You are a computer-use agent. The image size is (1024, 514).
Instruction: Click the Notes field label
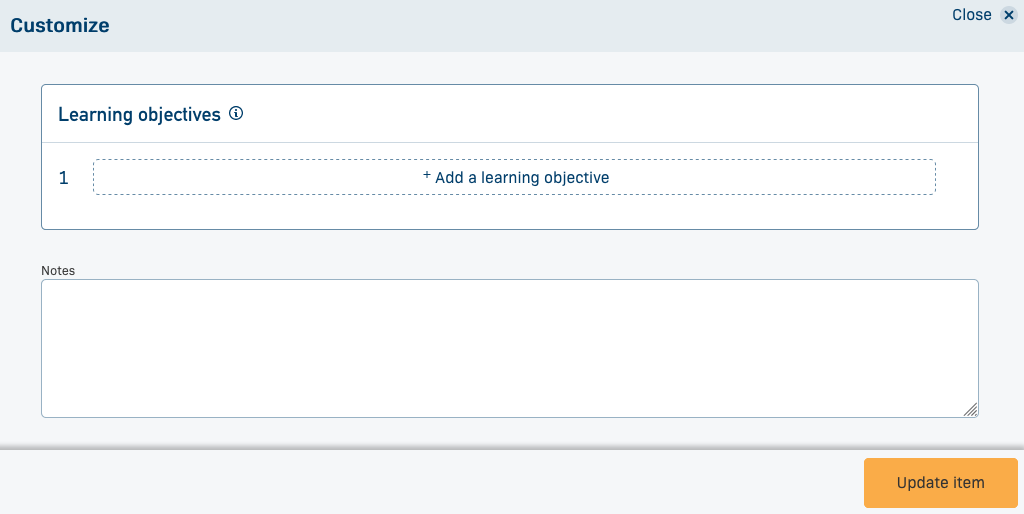(58, 270)
